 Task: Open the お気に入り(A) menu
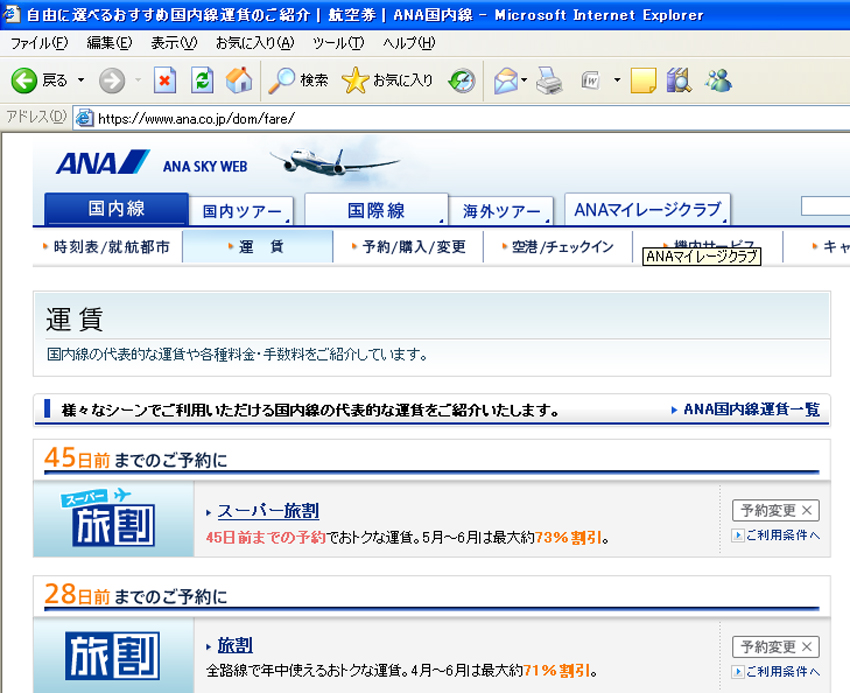[255, 43]
